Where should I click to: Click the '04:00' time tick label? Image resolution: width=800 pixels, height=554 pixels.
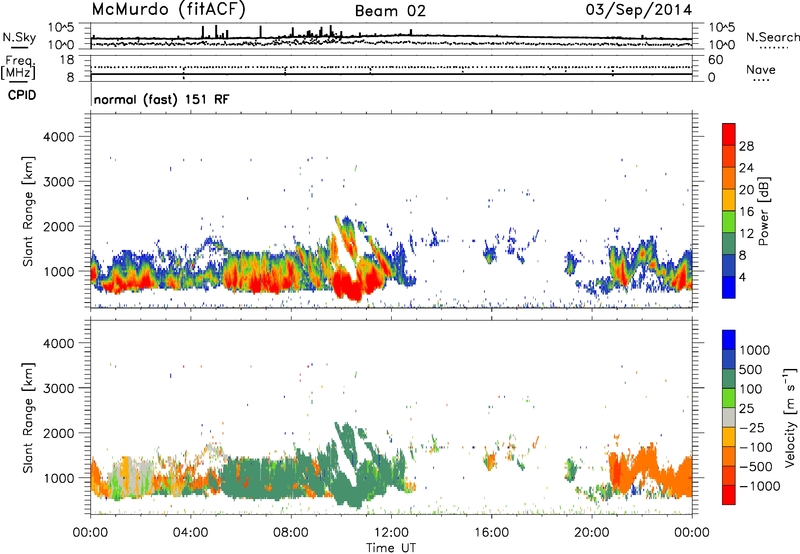pos(191,533)
